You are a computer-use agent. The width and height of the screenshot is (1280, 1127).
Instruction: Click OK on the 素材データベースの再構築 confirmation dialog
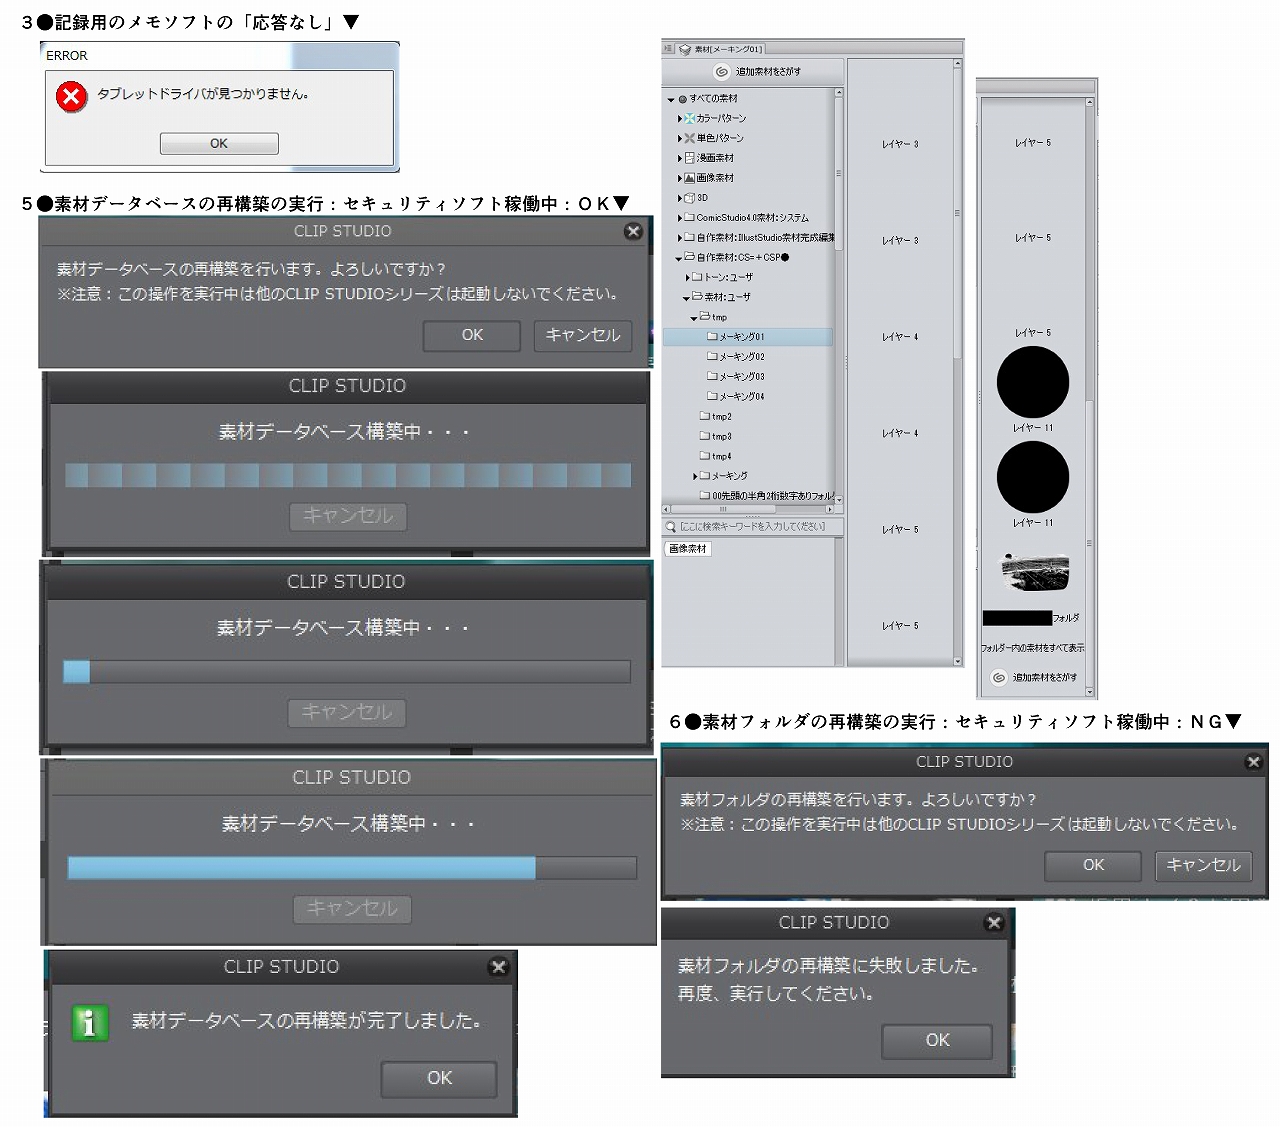click(471, 335)
